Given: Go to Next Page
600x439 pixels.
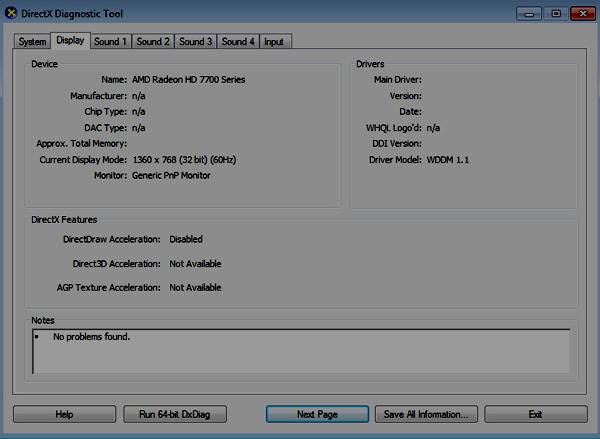Looking at the screenshot, I should [x=317, y=414].
